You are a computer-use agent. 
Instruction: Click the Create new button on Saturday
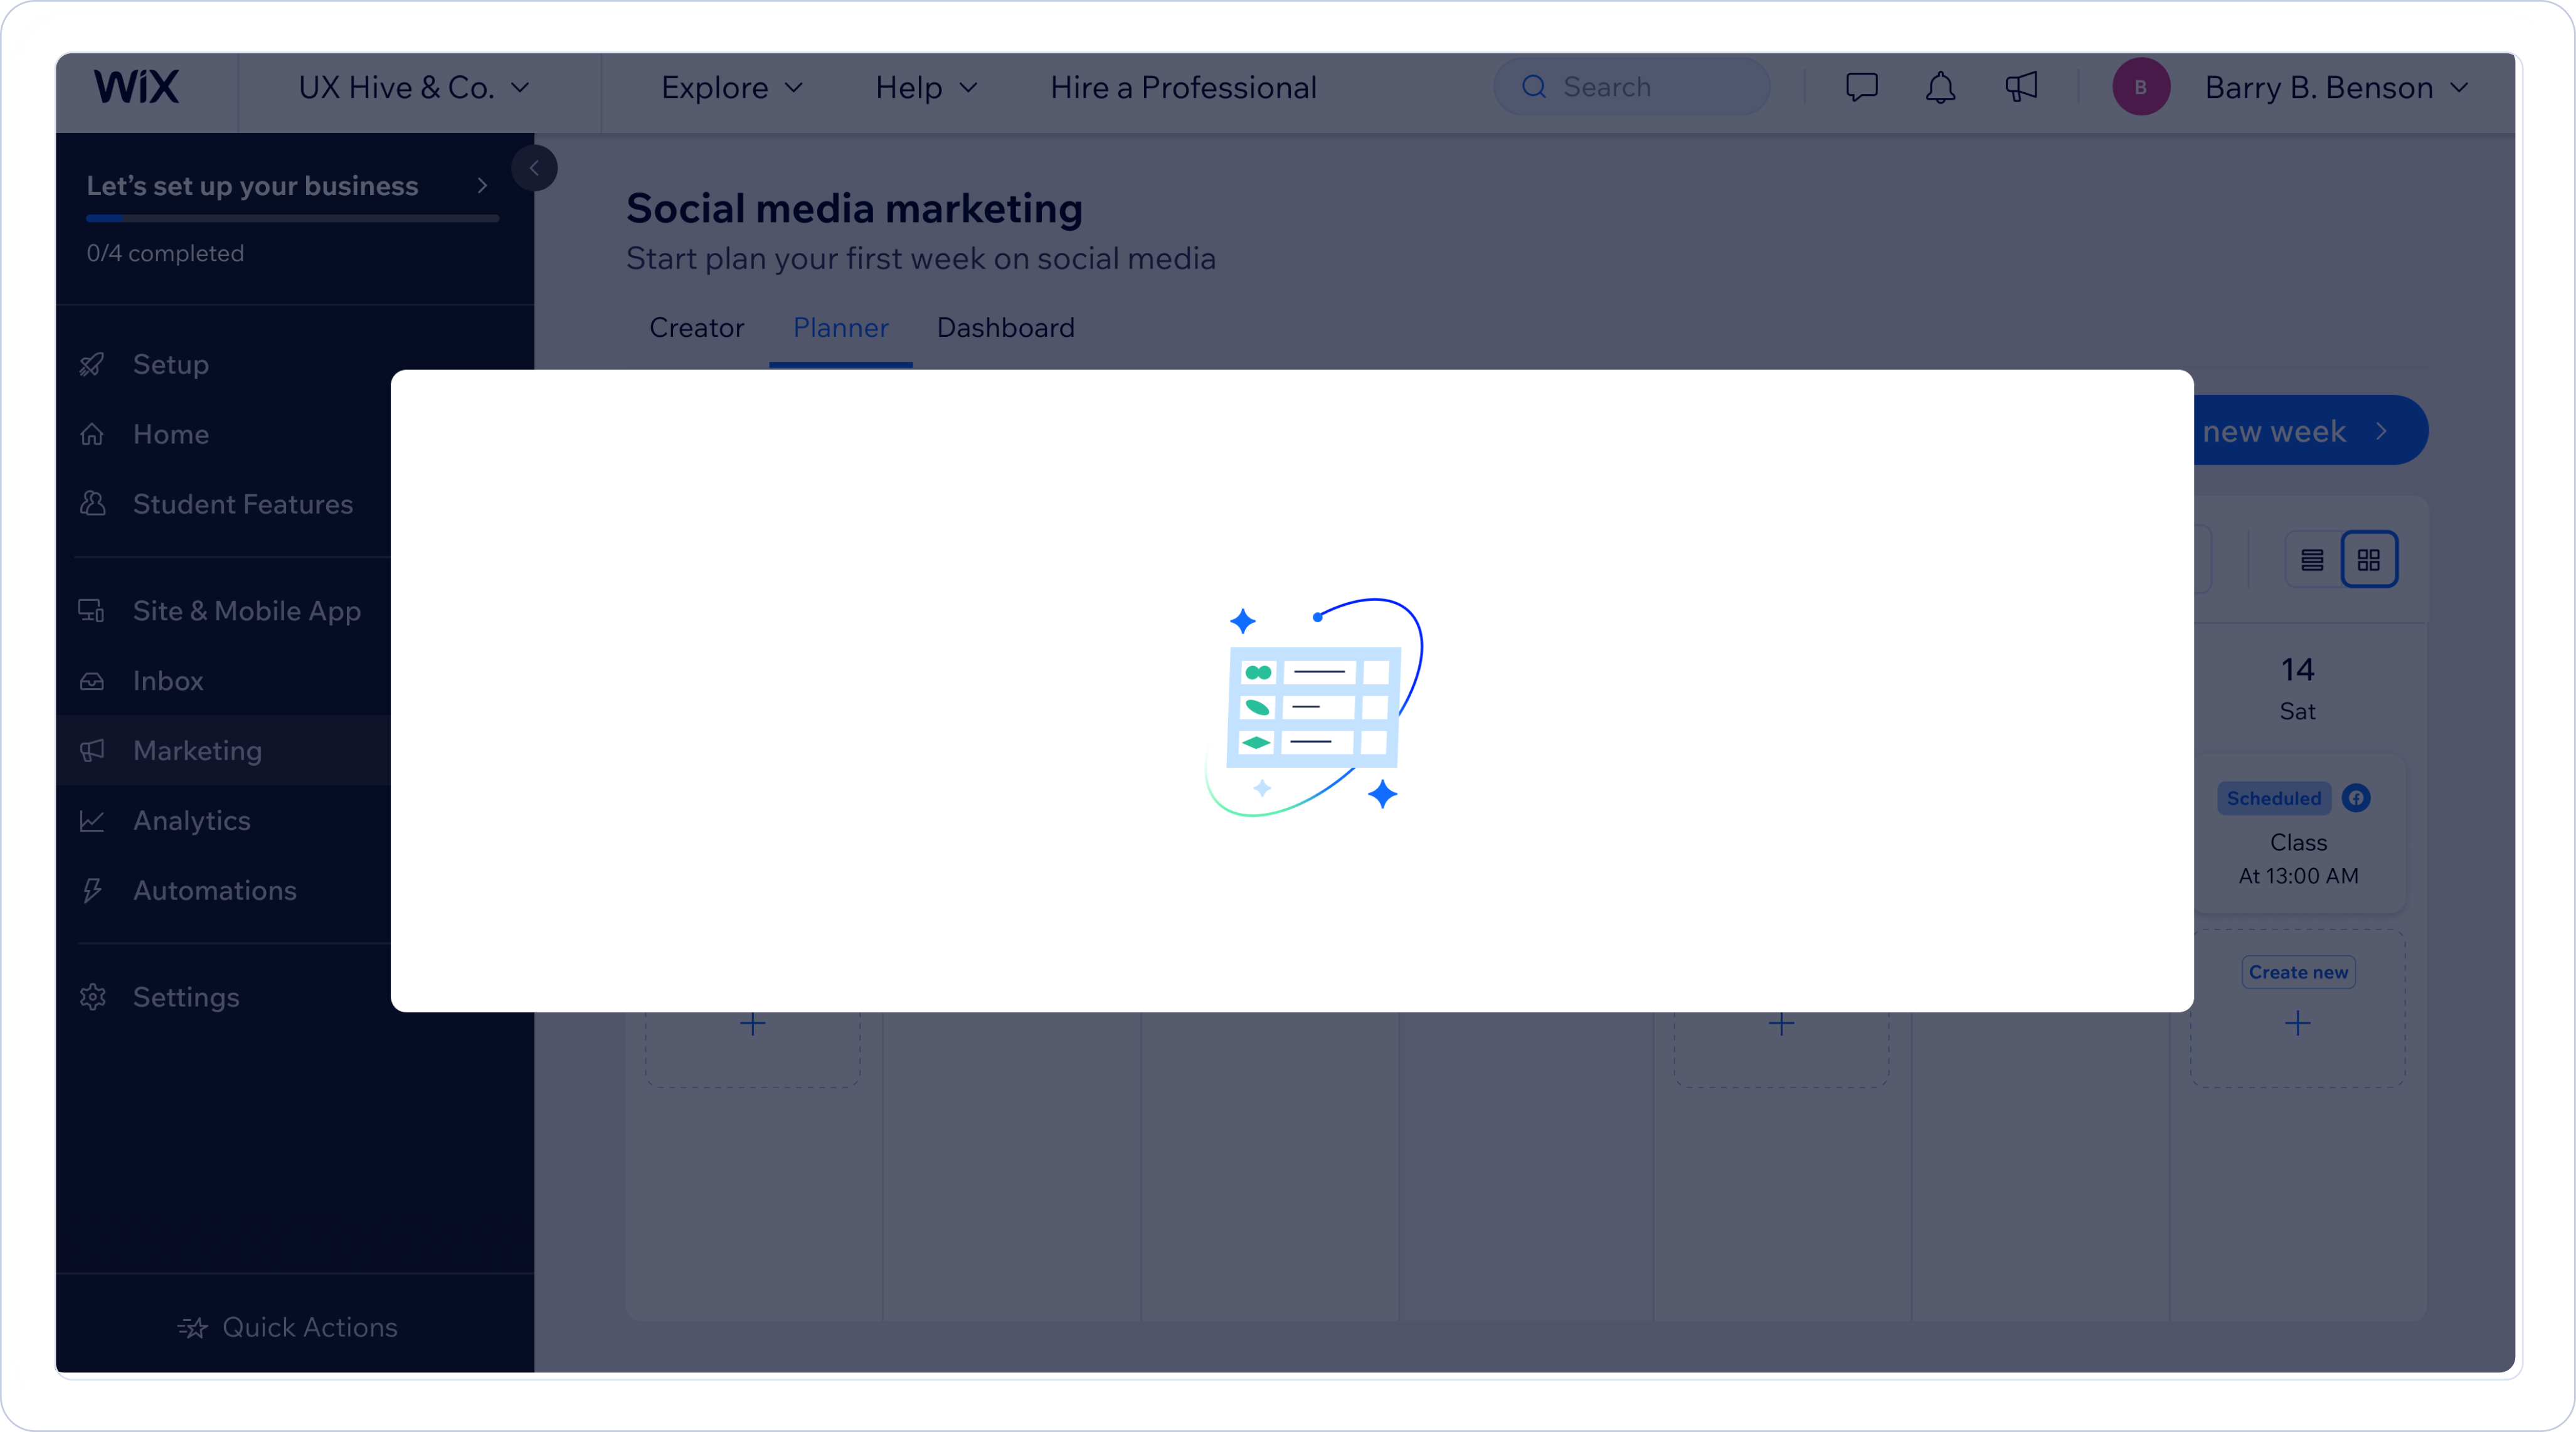pyautogui.click(x=2298, y=972)
